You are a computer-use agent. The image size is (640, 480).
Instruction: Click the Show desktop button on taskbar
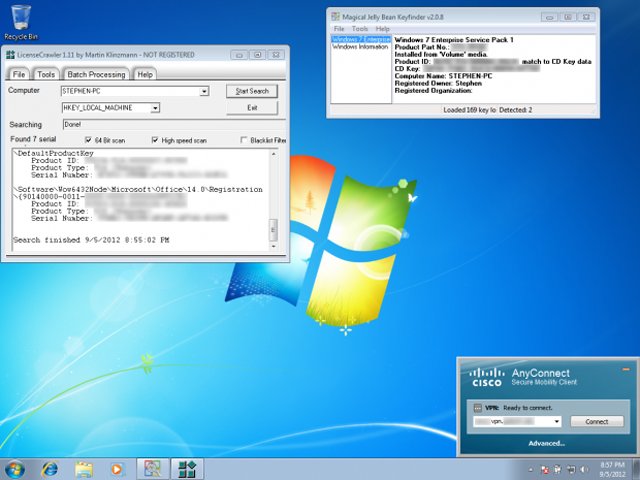(636, 469)
